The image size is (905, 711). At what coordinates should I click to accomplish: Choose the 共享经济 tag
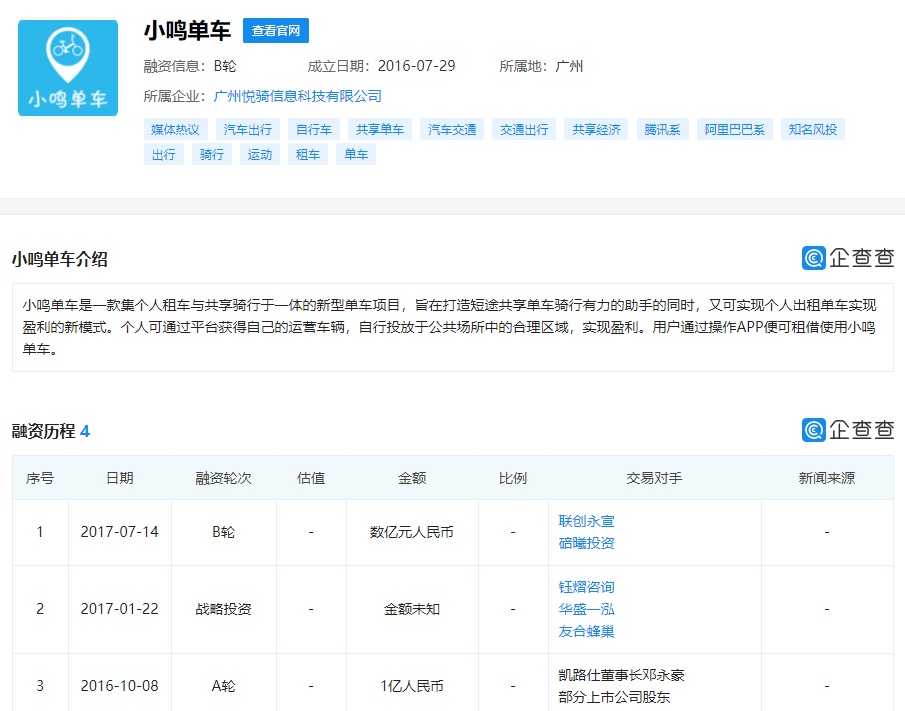pos(596,129)
